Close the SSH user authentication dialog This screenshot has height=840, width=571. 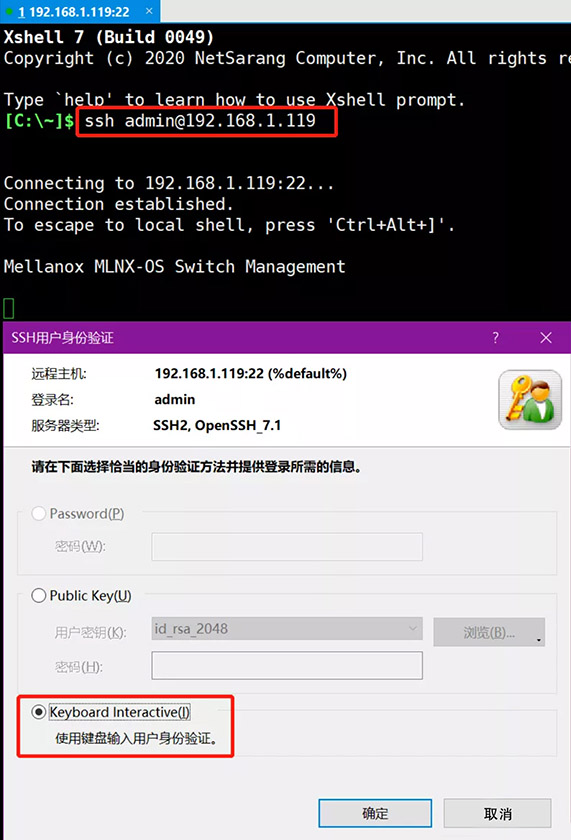coord(546,338)
